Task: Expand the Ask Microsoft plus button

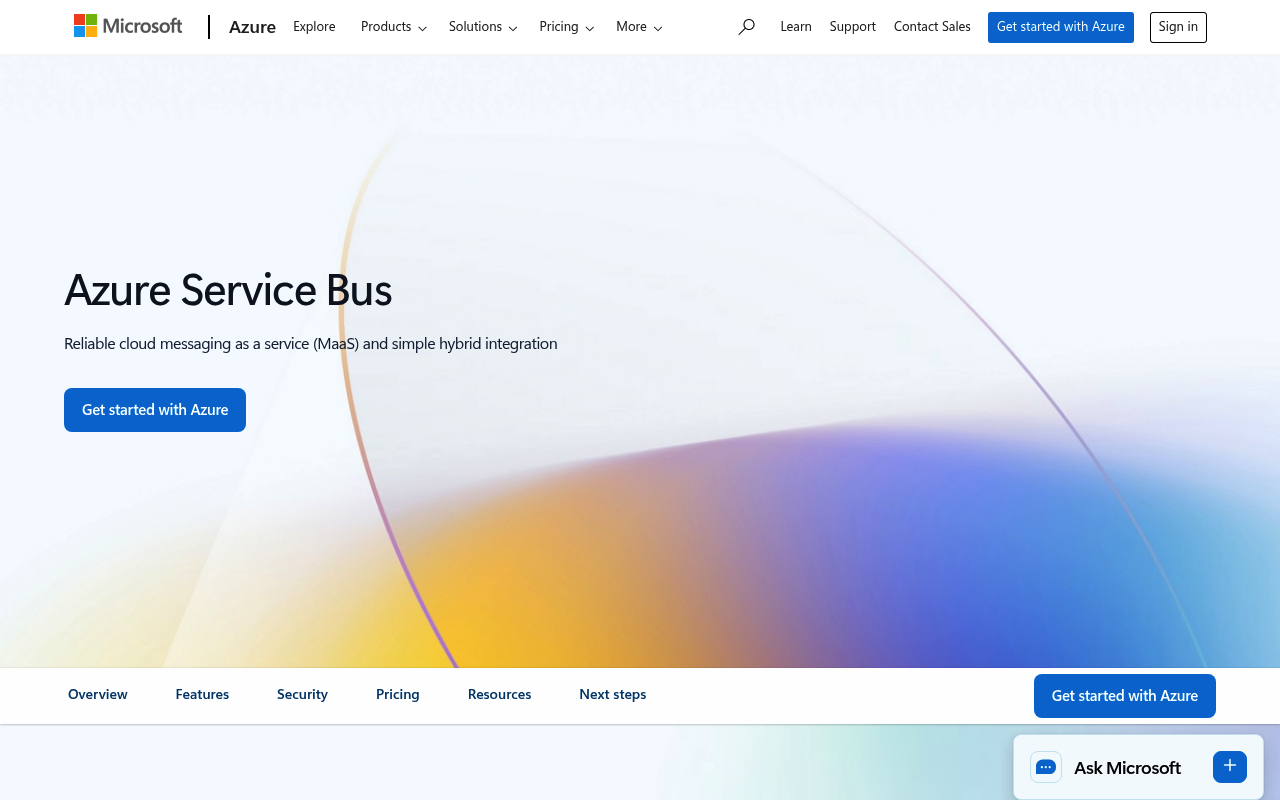Action: click(x=1230, y=767)
